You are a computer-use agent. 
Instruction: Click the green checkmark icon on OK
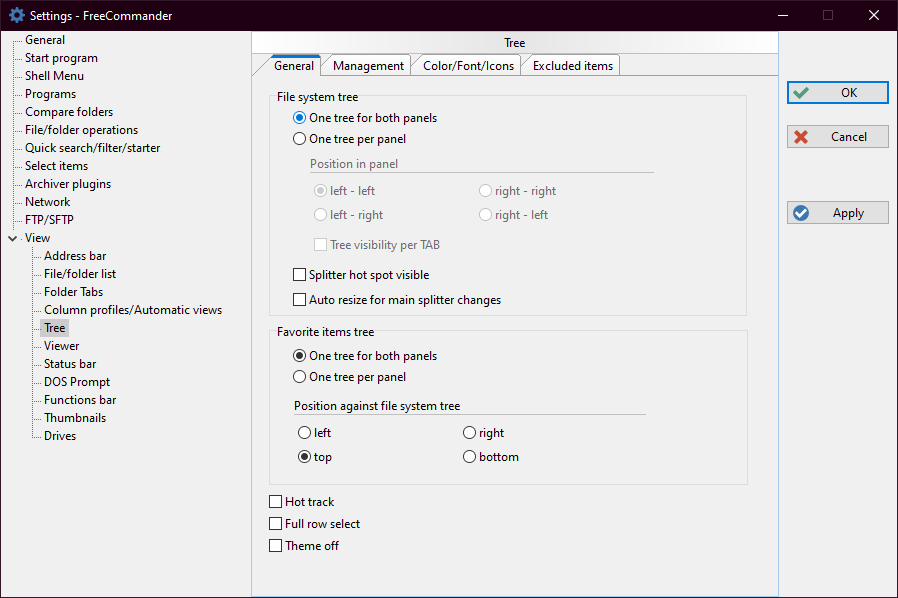(801, 93)
